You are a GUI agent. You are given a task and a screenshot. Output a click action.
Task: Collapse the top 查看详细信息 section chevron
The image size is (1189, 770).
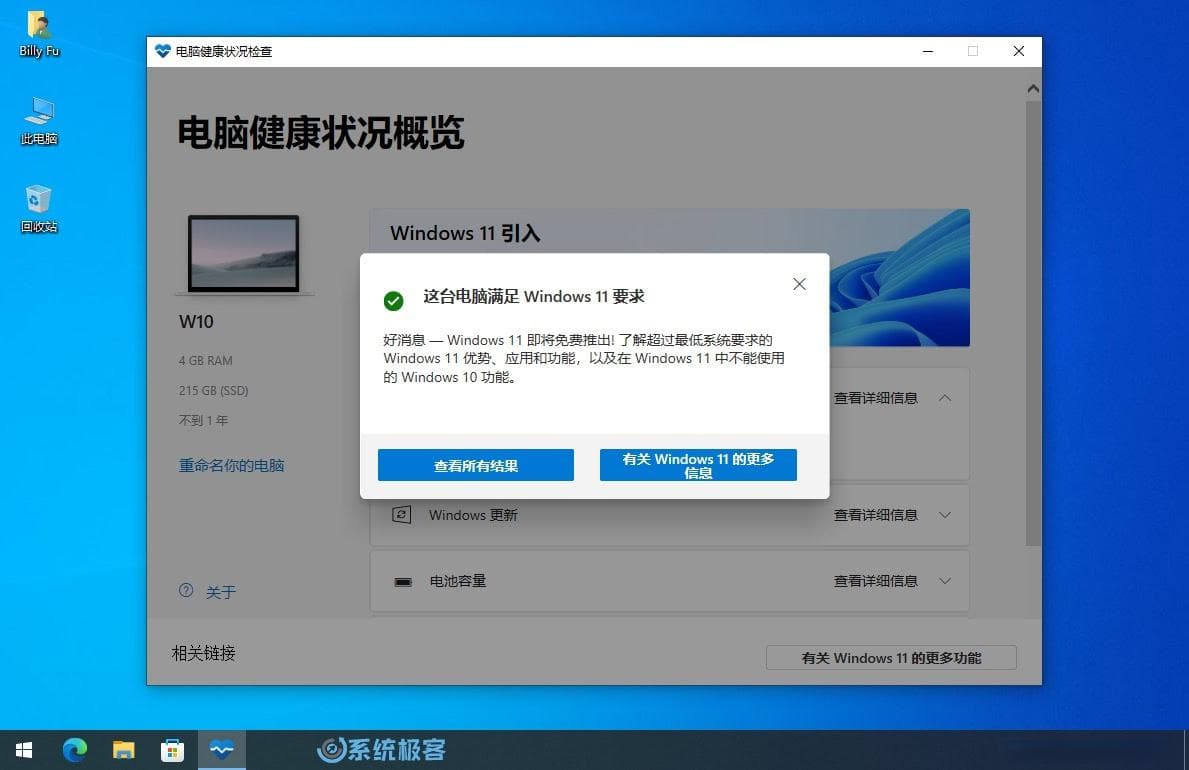pos(945,398)
